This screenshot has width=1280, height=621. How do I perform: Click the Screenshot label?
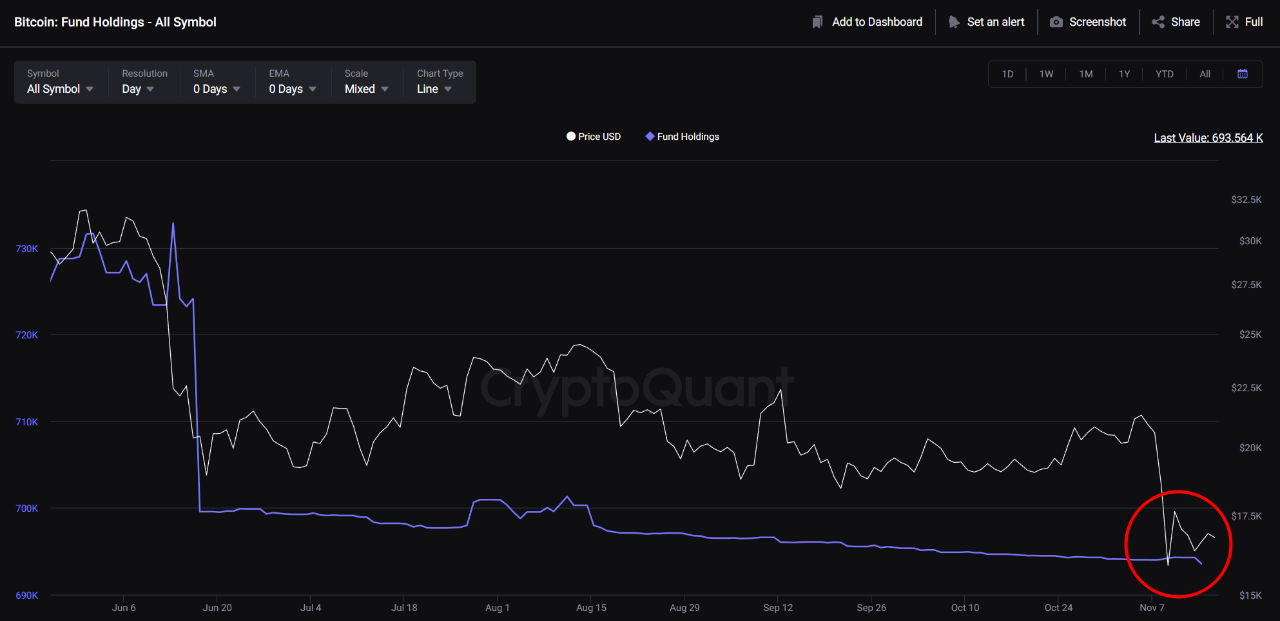point(1098,22)
